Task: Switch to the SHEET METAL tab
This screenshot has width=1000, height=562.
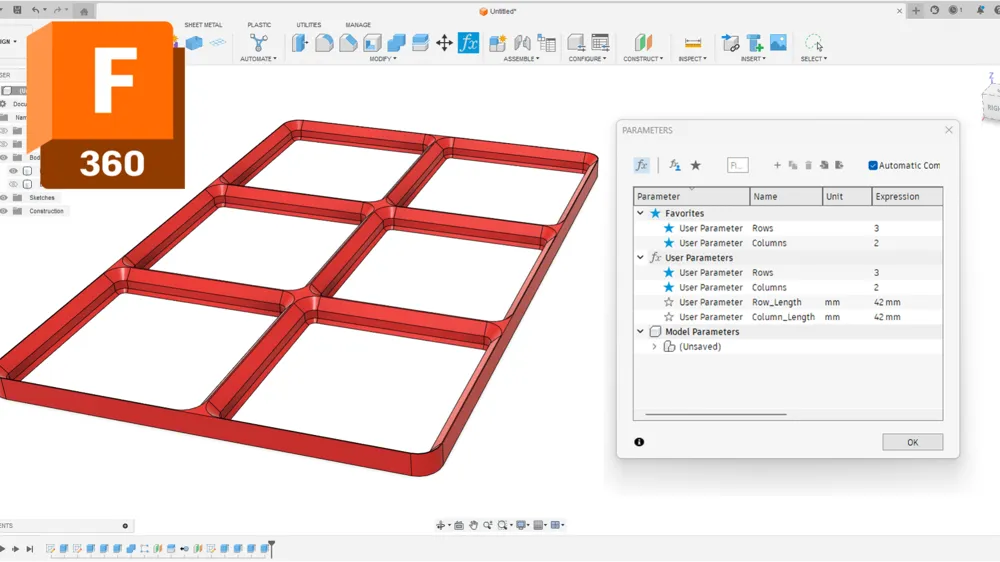Action: point(203,25)
